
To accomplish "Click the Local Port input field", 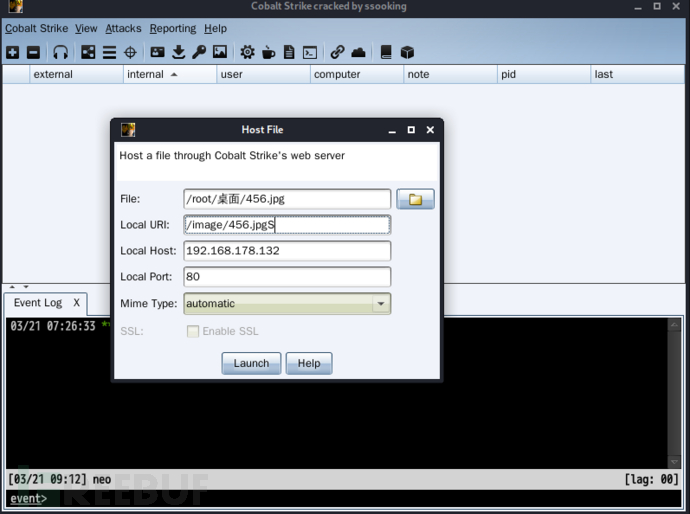I will click(287, 277).
